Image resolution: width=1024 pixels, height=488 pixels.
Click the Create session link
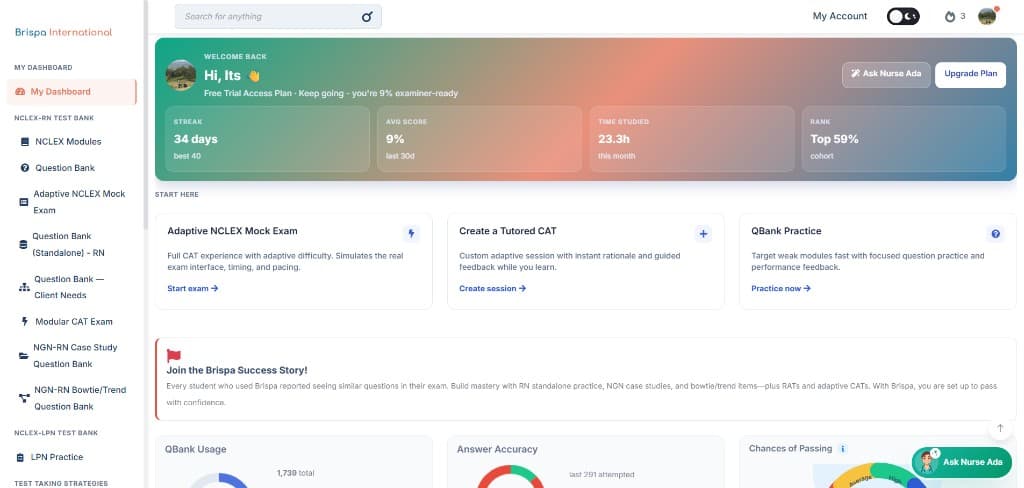[492, 288]
